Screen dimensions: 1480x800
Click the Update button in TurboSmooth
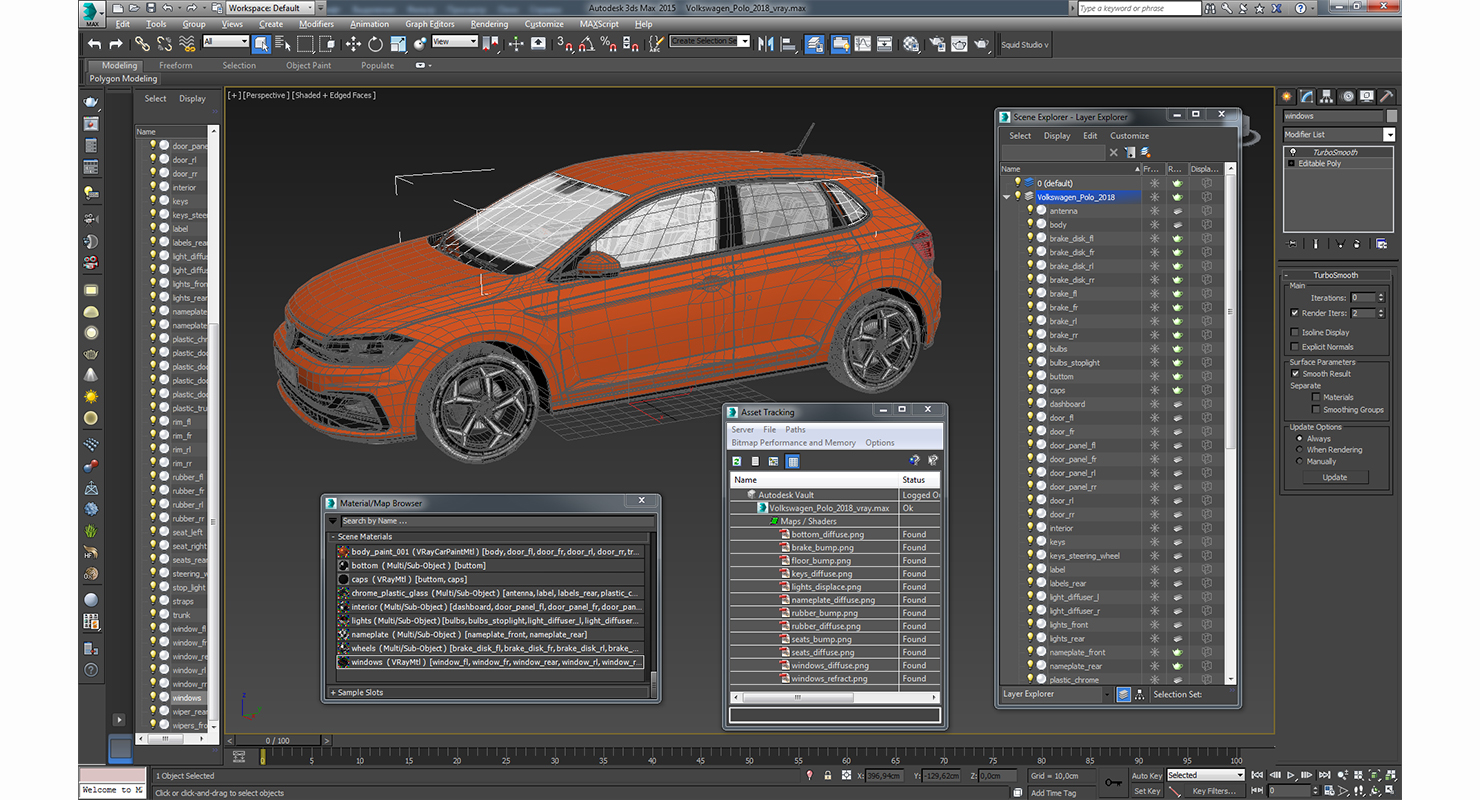click(1335, 477)
